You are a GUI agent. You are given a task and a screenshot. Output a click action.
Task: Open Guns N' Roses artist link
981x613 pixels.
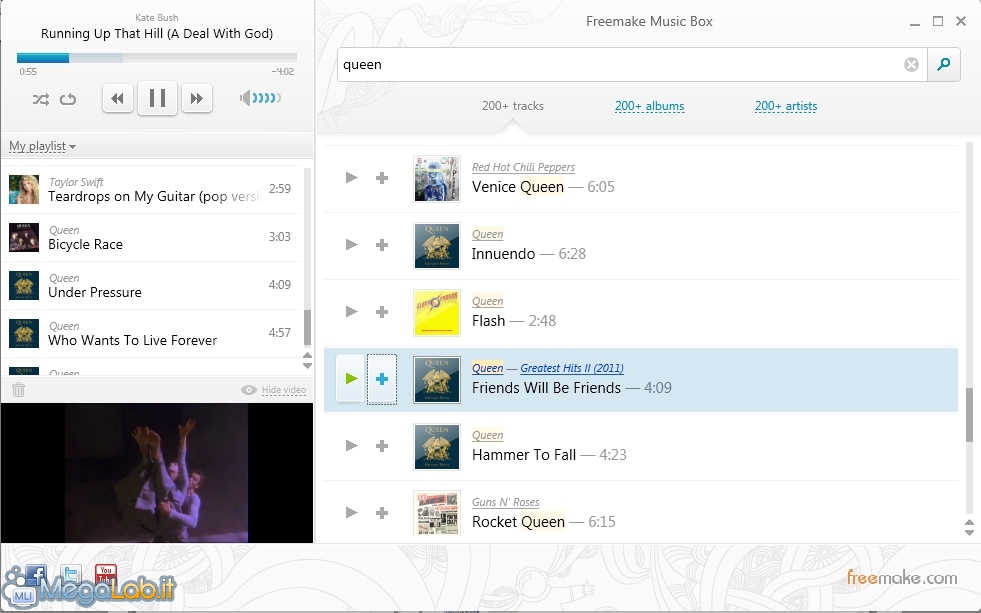[x=506, y=502]
